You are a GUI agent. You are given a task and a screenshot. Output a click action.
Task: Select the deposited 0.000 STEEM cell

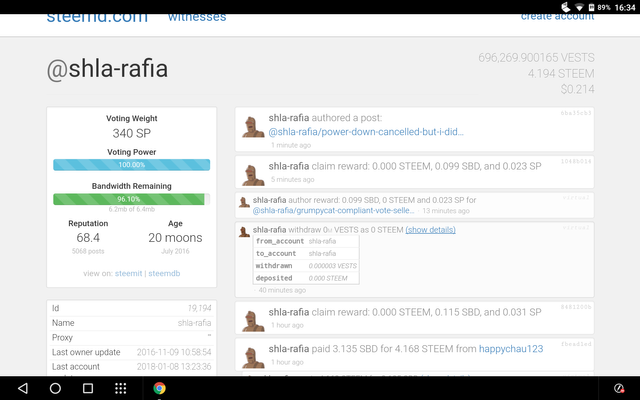click(328, 278)
